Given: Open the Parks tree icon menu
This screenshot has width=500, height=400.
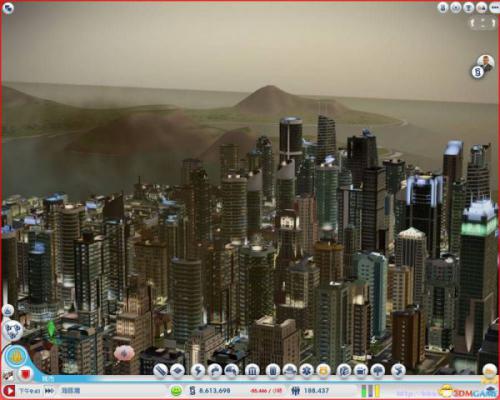Looking at the screenshot, I should [x=378, y=370].
